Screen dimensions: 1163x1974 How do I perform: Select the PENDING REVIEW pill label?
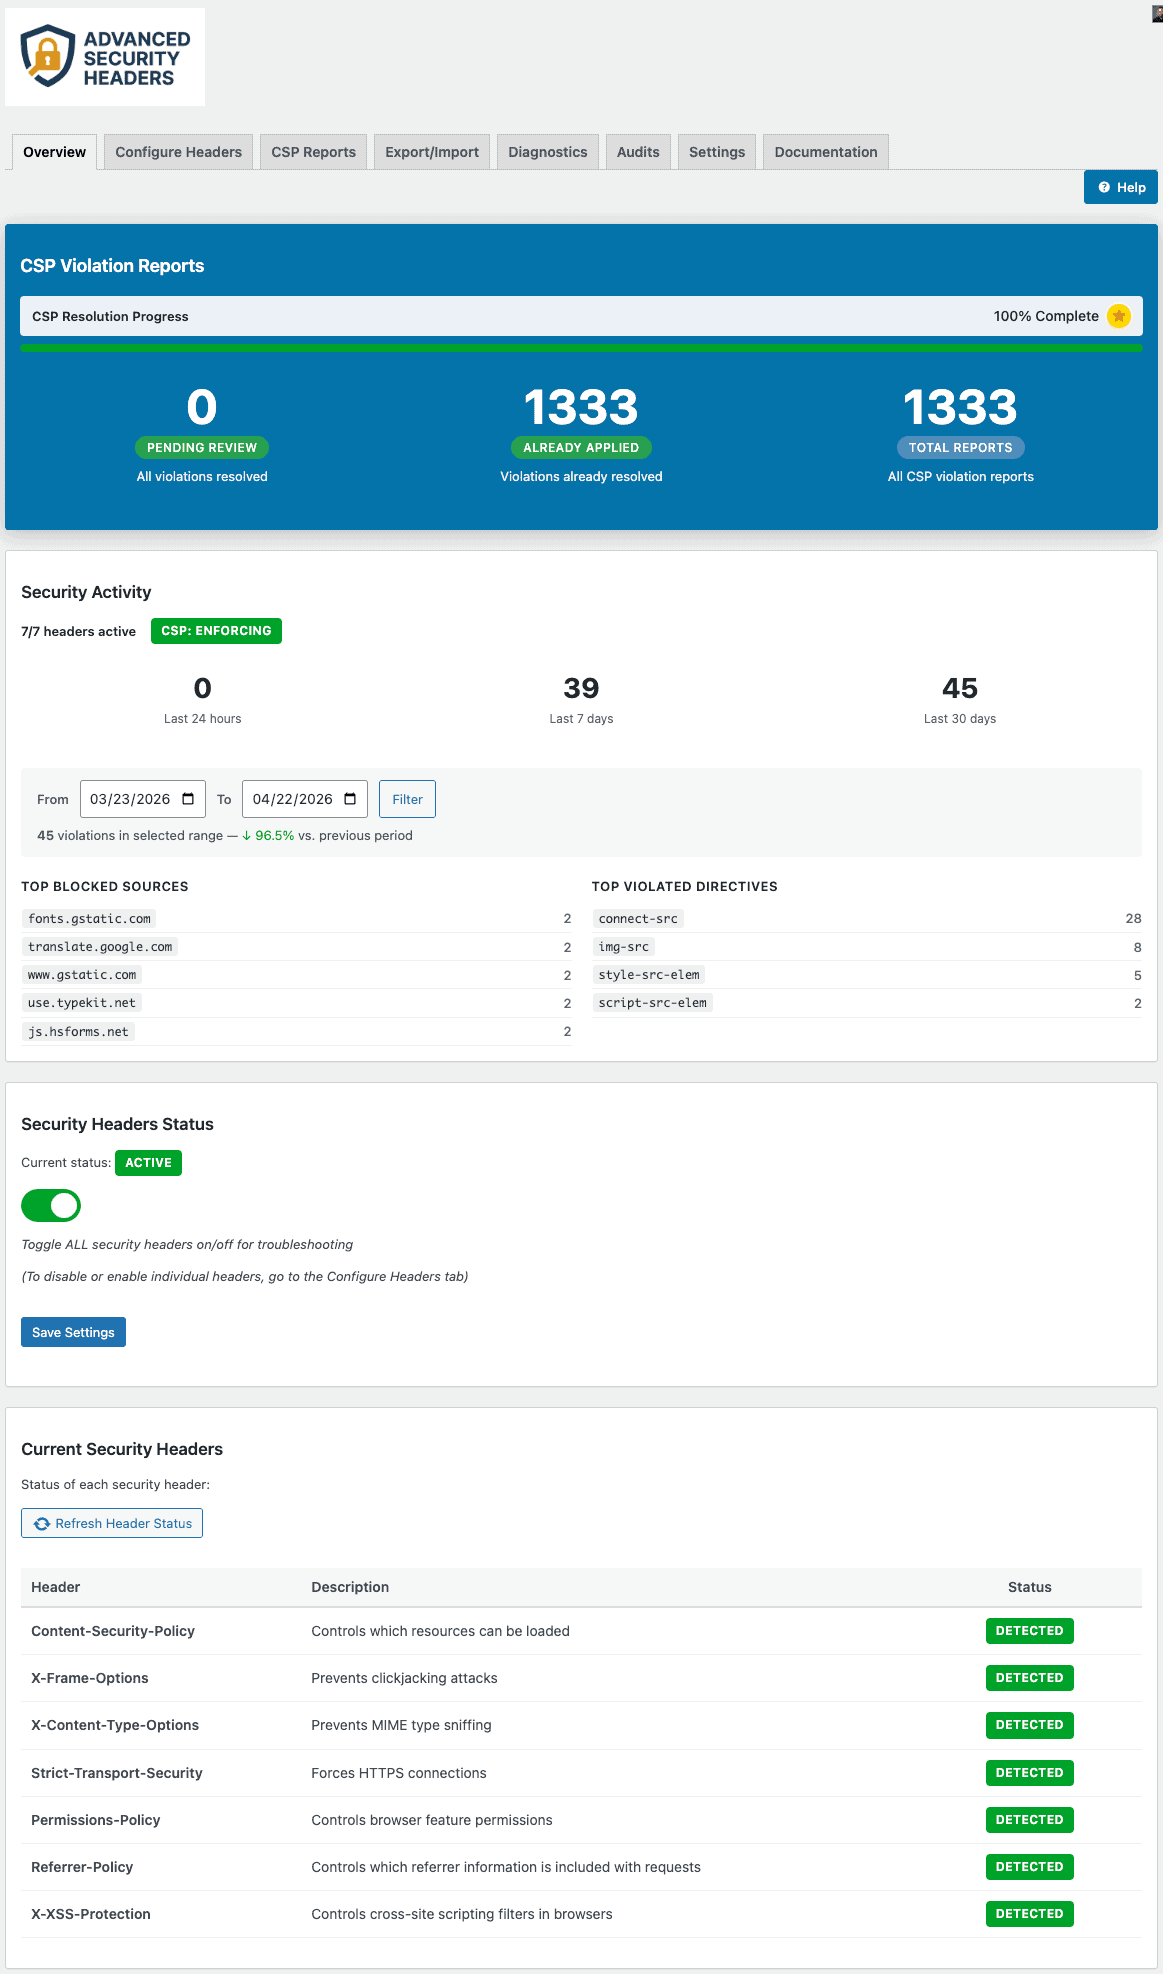202,448
